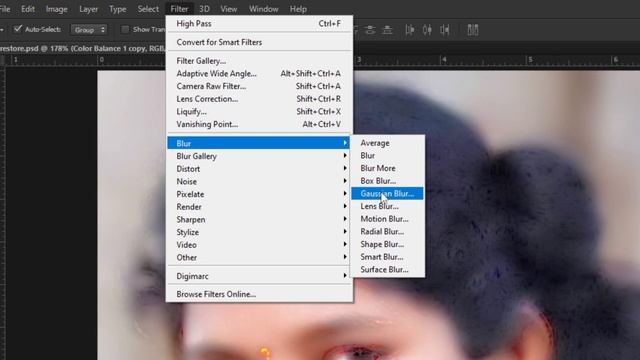
Task: Select Surface Blur filter
Action: click(387, 269)
